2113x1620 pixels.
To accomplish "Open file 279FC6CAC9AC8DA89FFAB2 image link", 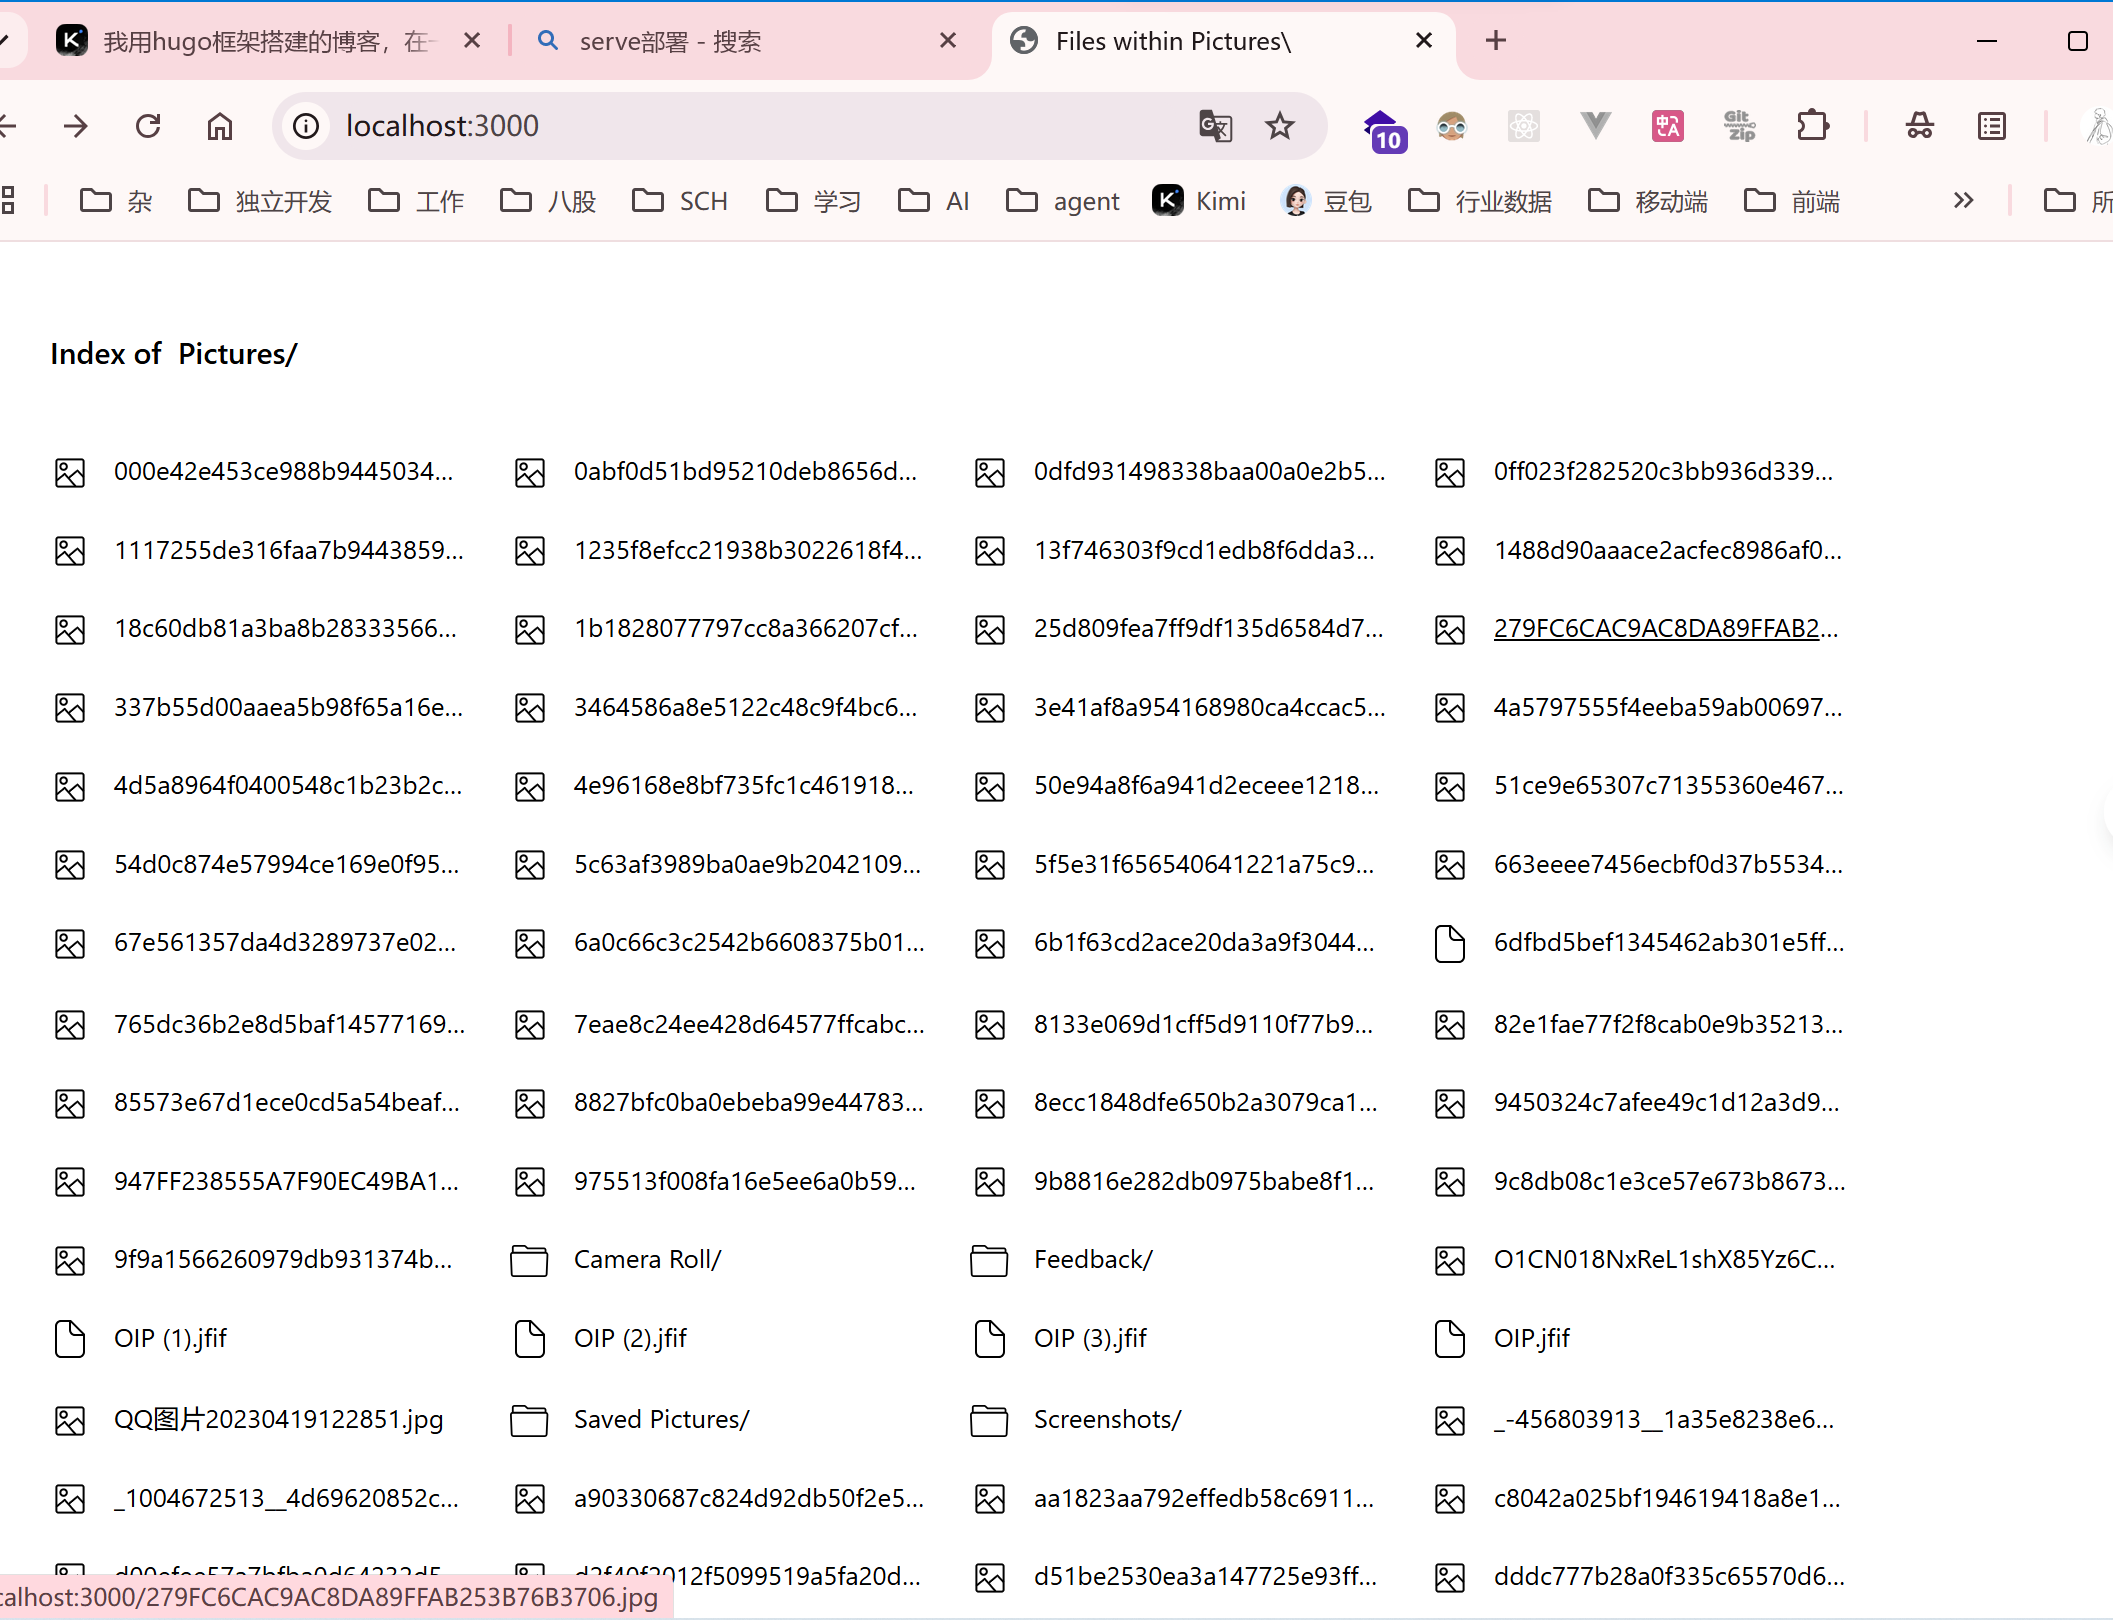I will (1665, 628).
